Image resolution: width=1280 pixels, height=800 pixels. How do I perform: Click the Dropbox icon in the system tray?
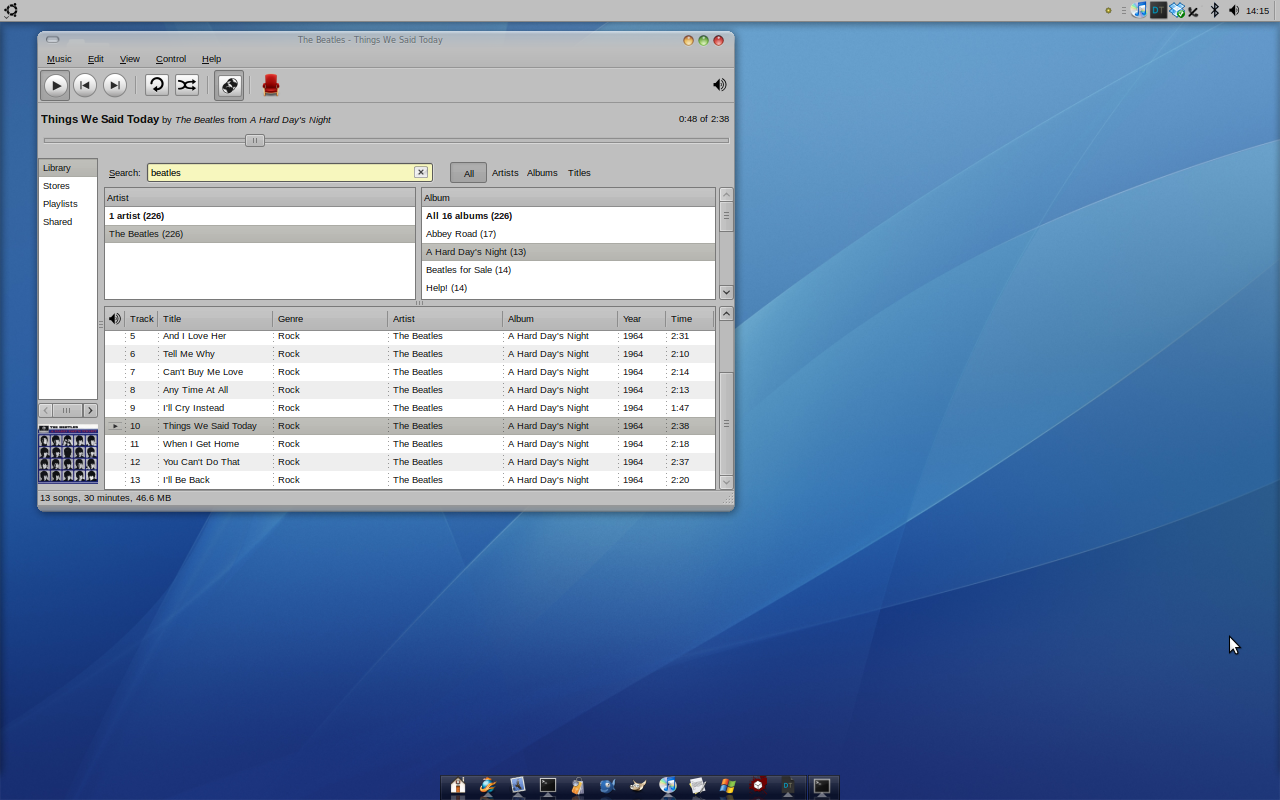point(1177,10)
